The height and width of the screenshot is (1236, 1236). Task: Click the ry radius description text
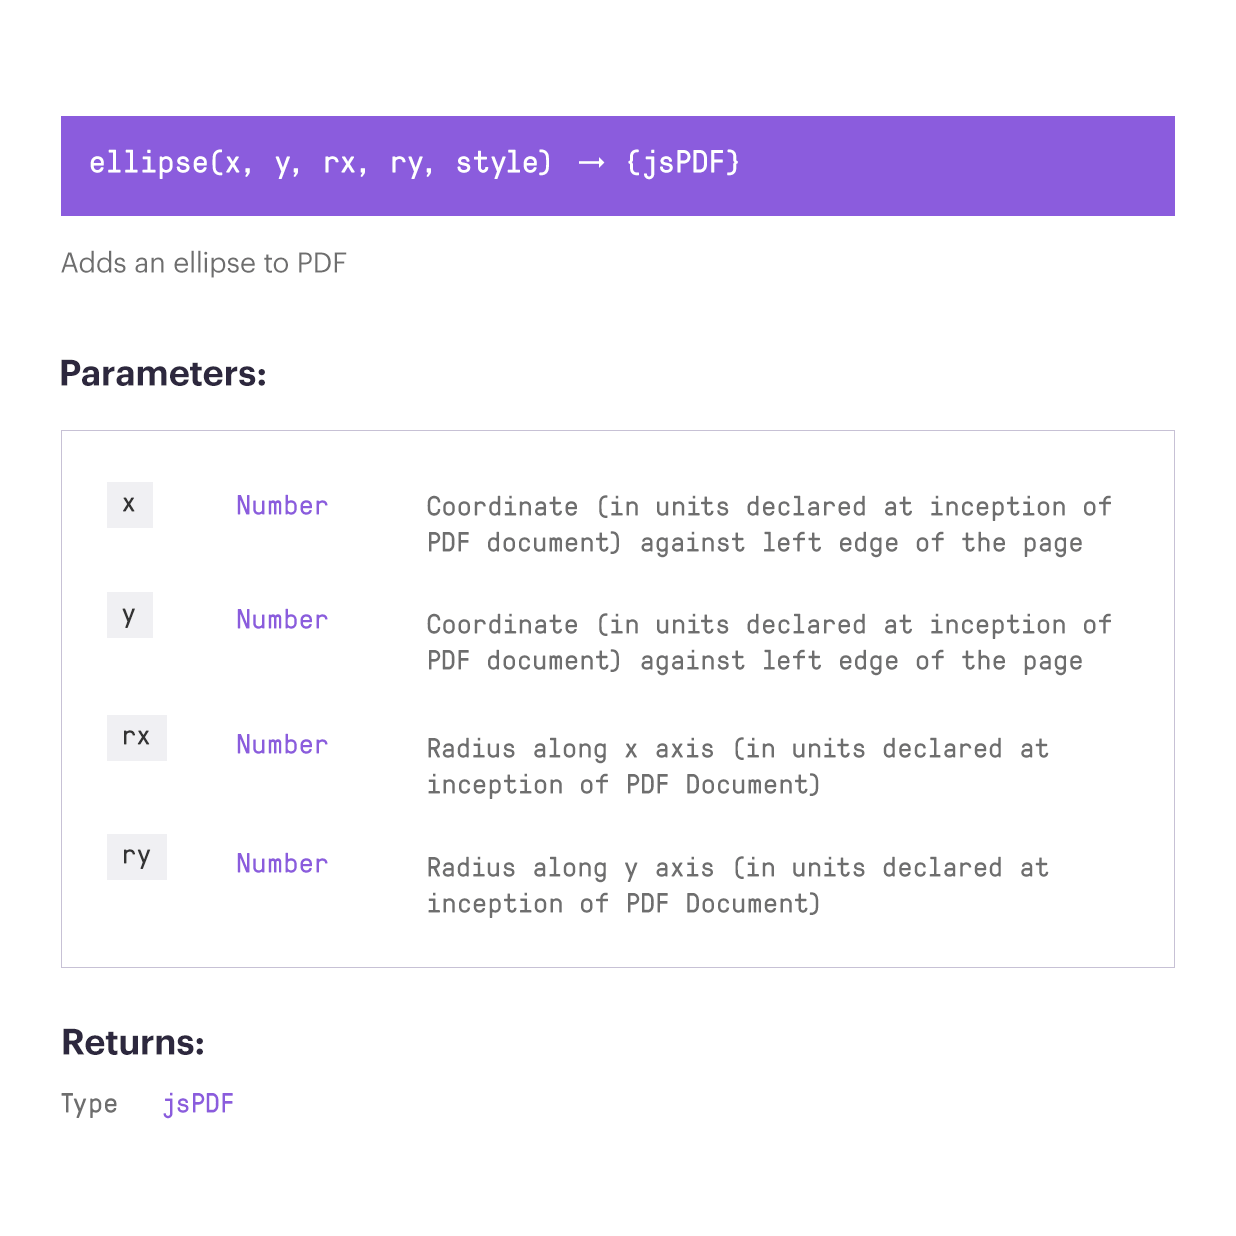[x=738, y=886]
